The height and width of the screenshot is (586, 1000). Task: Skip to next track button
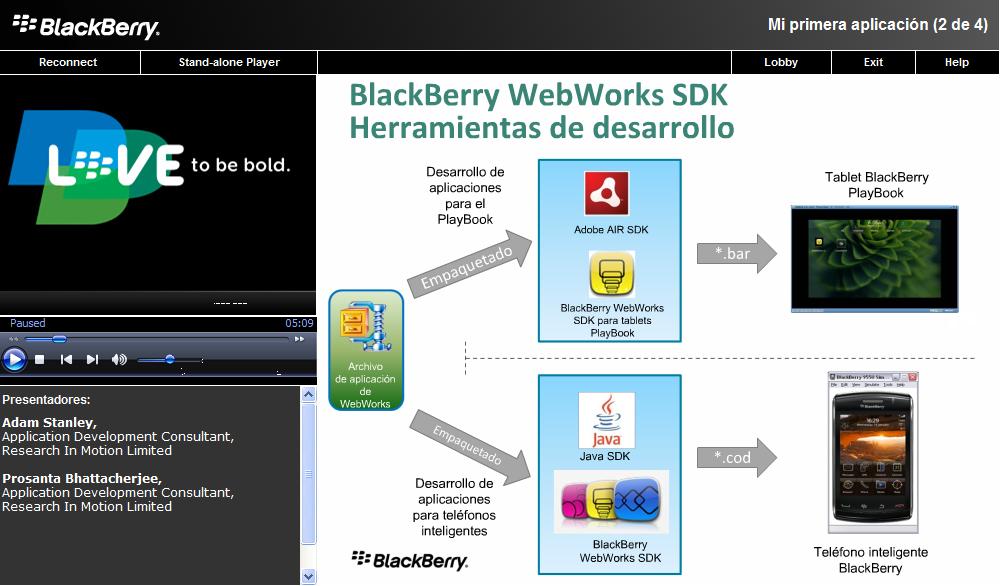click(x=92, y=360)
